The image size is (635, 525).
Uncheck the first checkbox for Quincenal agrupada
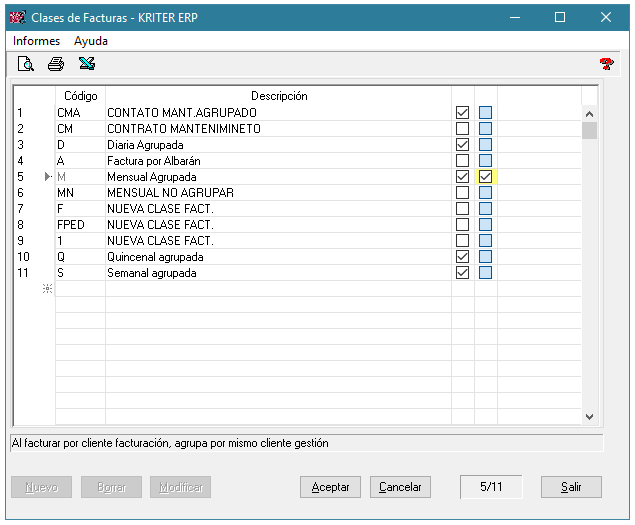462,257
